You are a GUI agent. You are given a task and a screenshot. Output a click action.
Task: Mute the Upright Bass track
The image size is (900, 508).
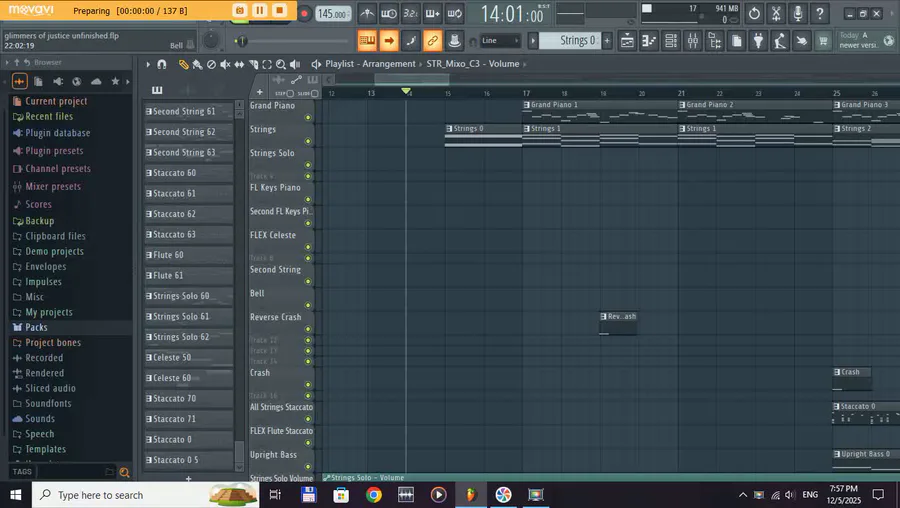click(x=308, y=467)
